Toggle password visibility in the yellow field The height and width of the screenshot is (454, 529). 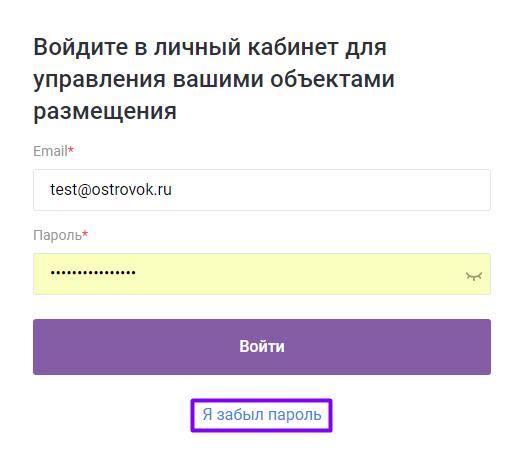pos(474,276)
